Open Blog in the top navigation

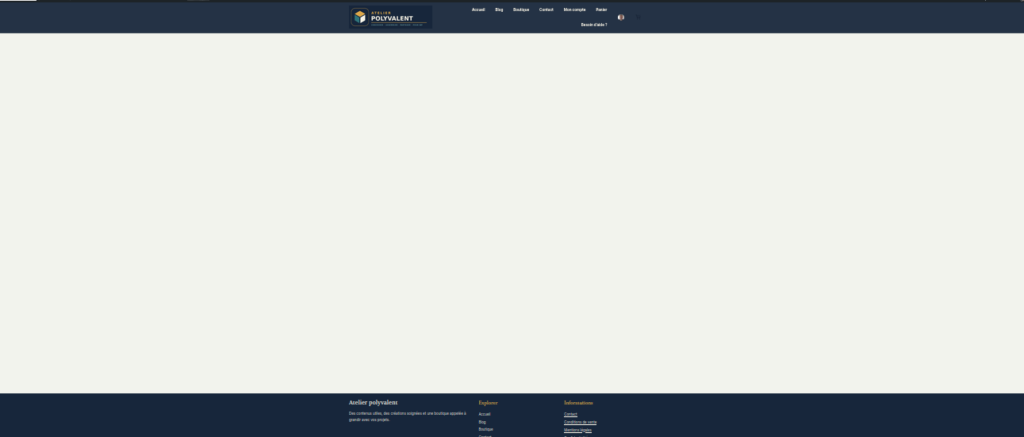tap(499, 10)
